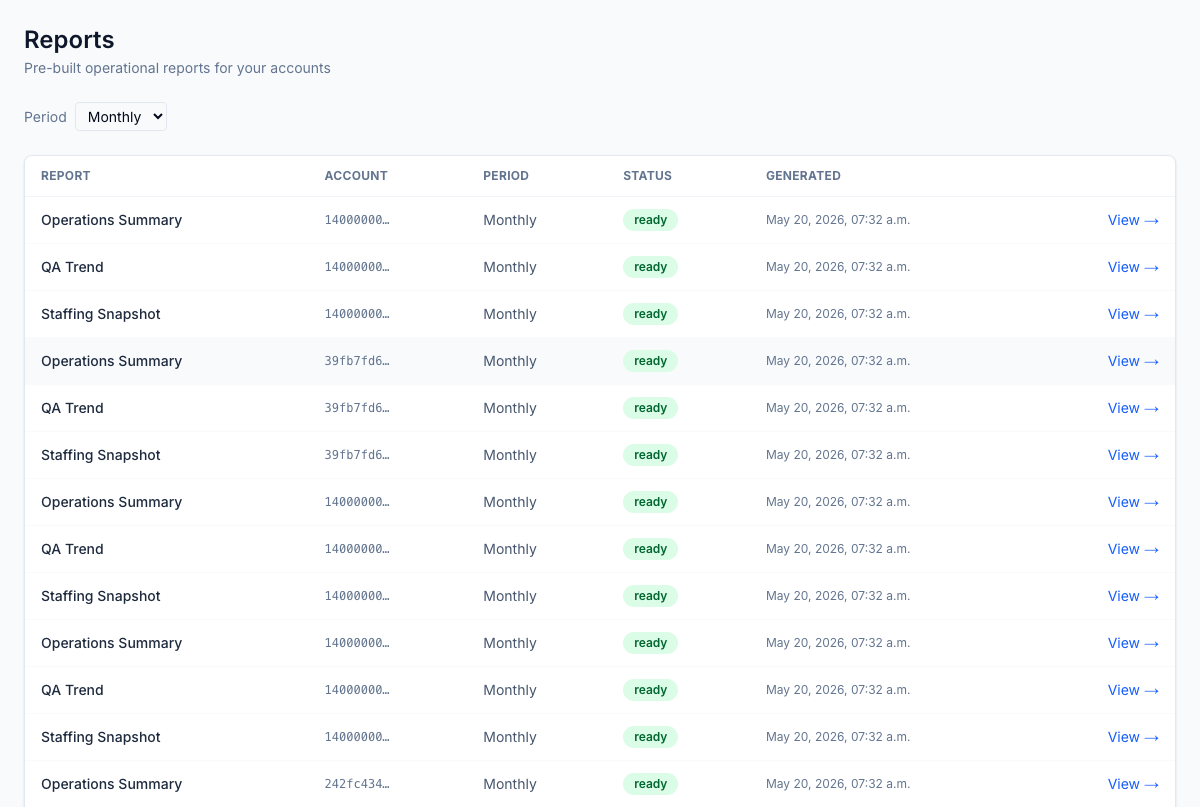Screen dimensions: 1200x807
Task: Click generated date in the 242fc434… row
Action: pos(838,784)
